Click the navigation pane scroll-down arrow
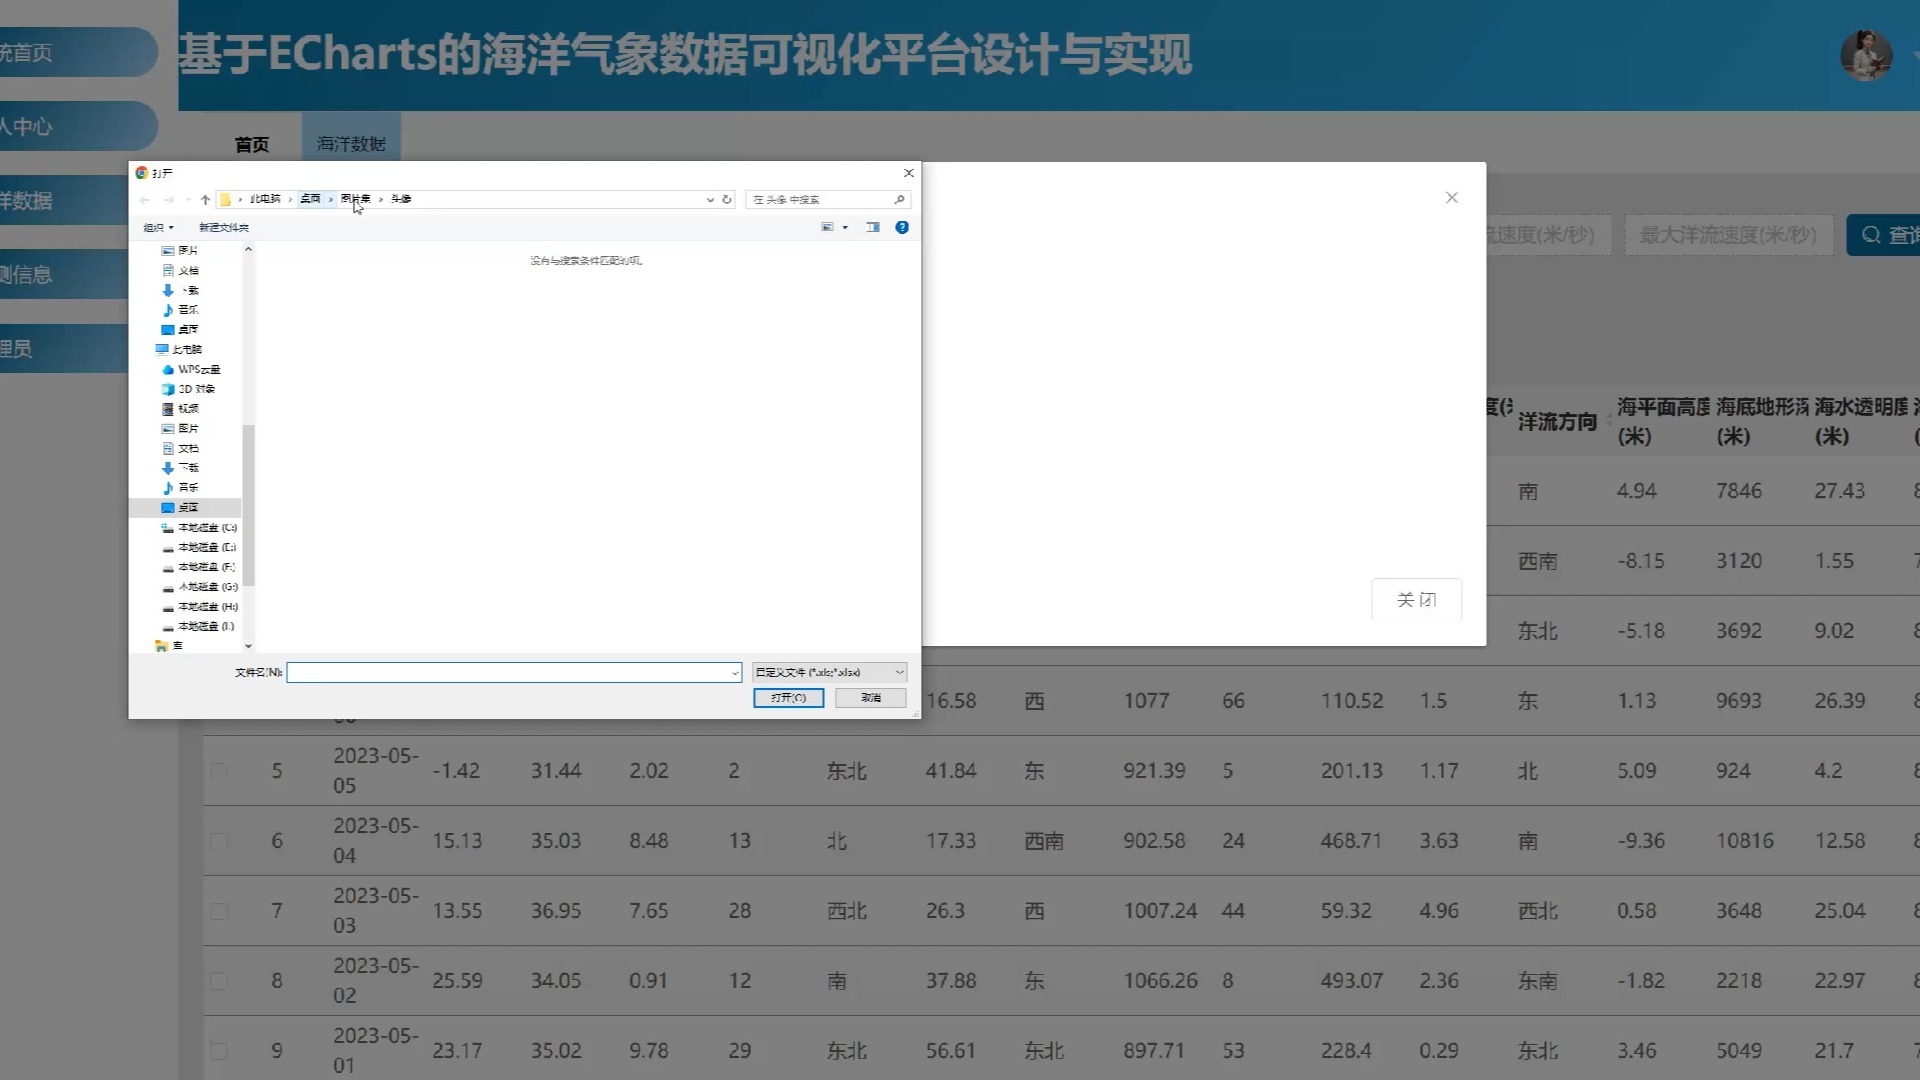 [x=249, y=646]
